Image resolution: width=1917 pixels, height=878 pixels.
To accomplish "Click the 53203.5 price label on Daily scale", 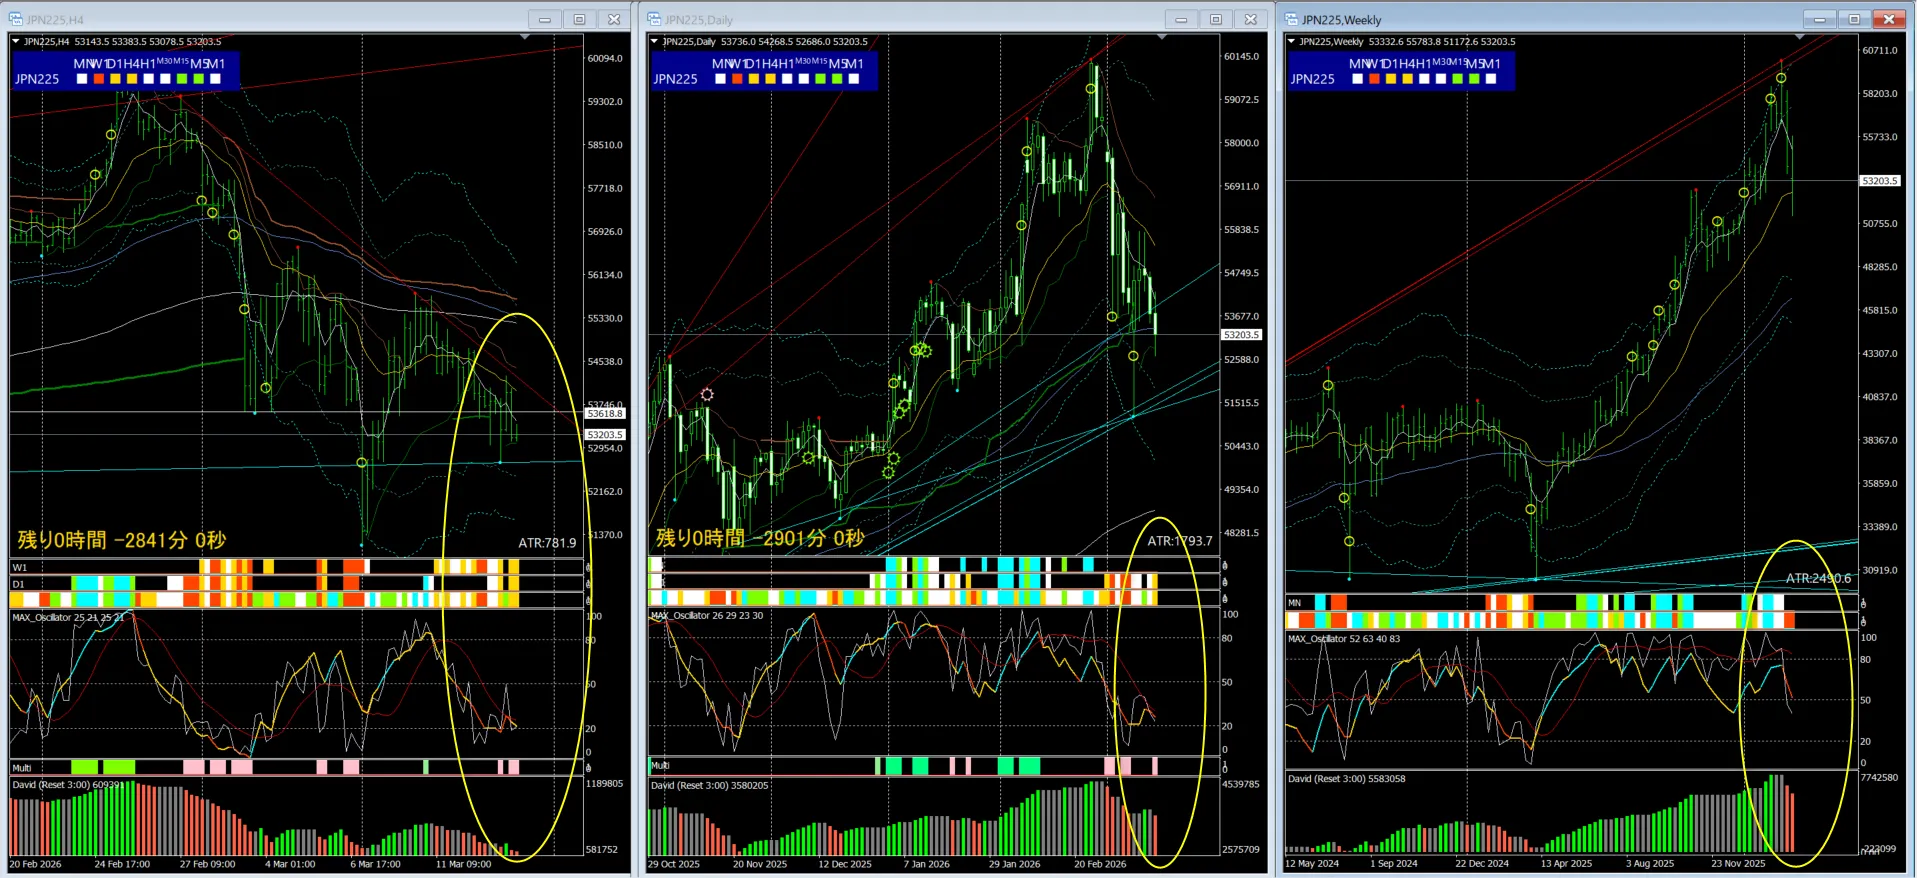I will pyautogui.click(x=1242, y=335).
